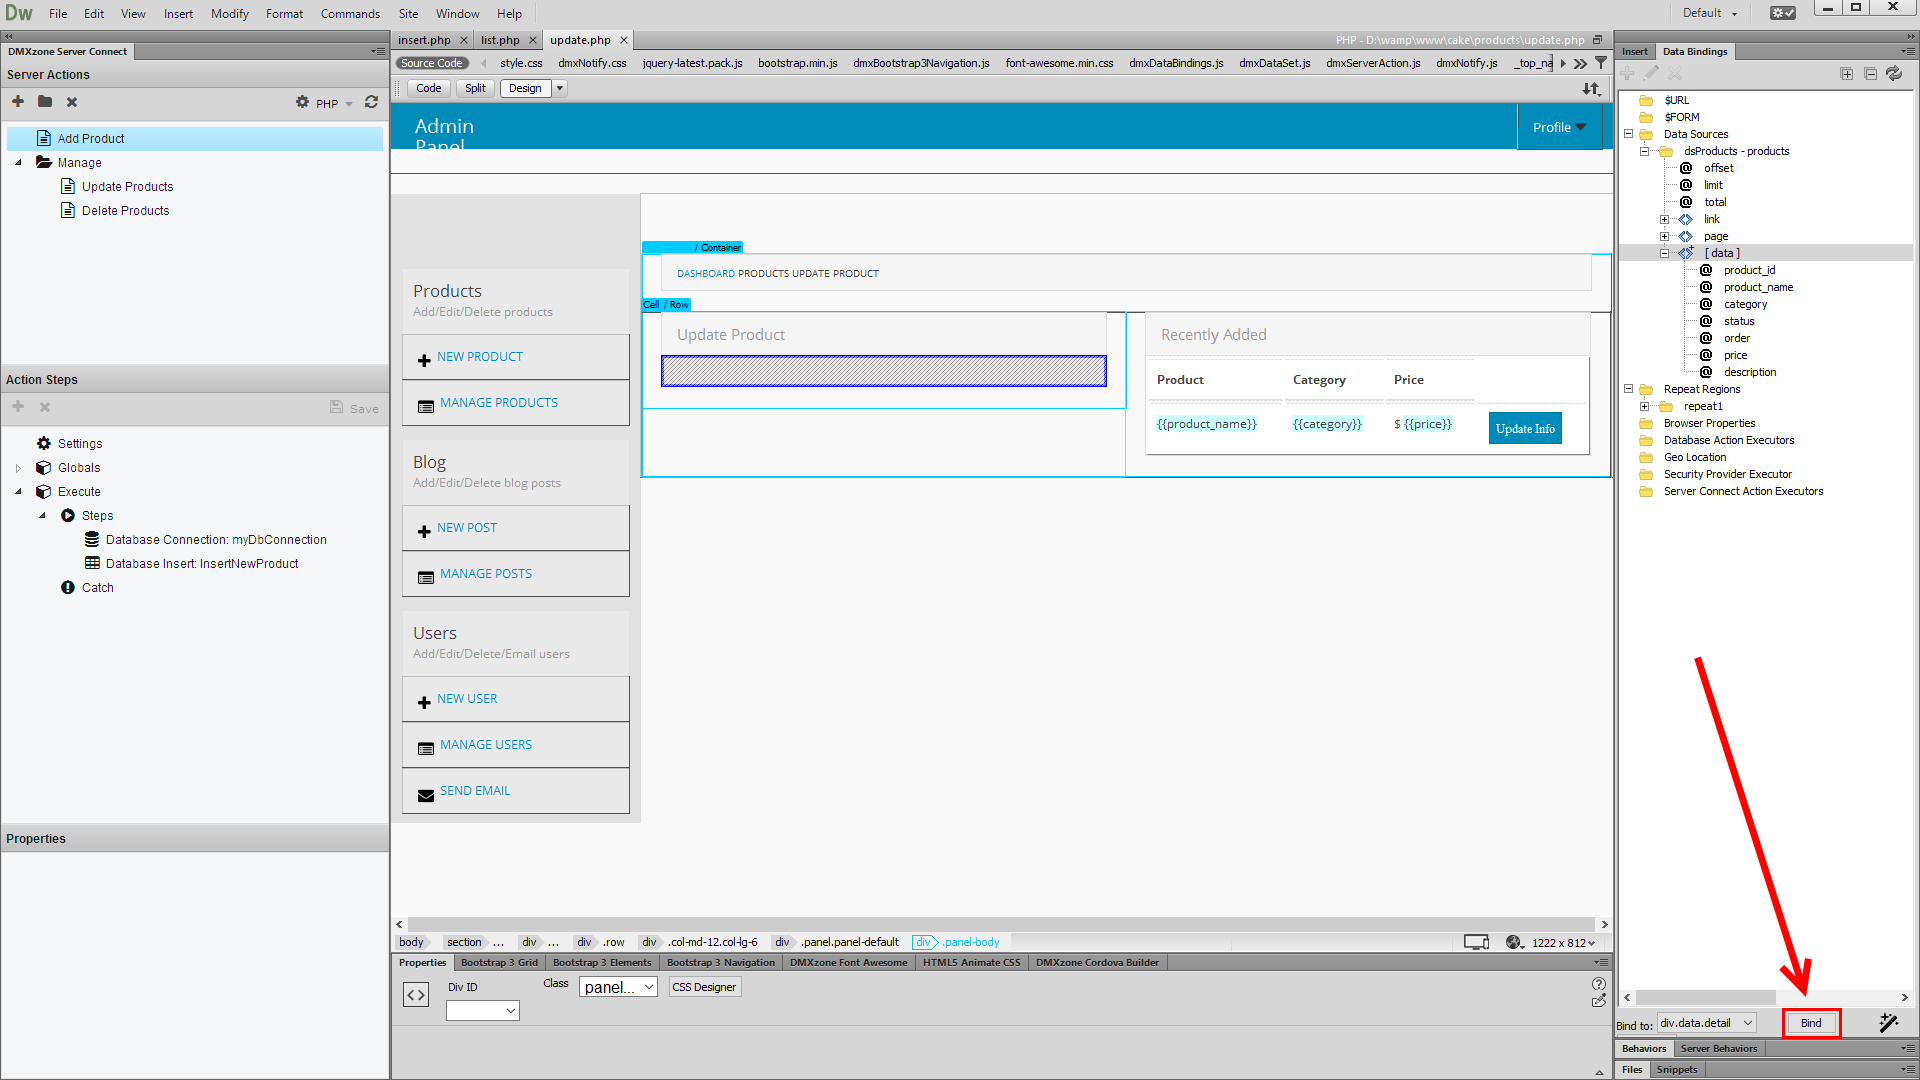Show more related files with the chevron
Screen dimensions: 1920x1080
coord(1580,63)
